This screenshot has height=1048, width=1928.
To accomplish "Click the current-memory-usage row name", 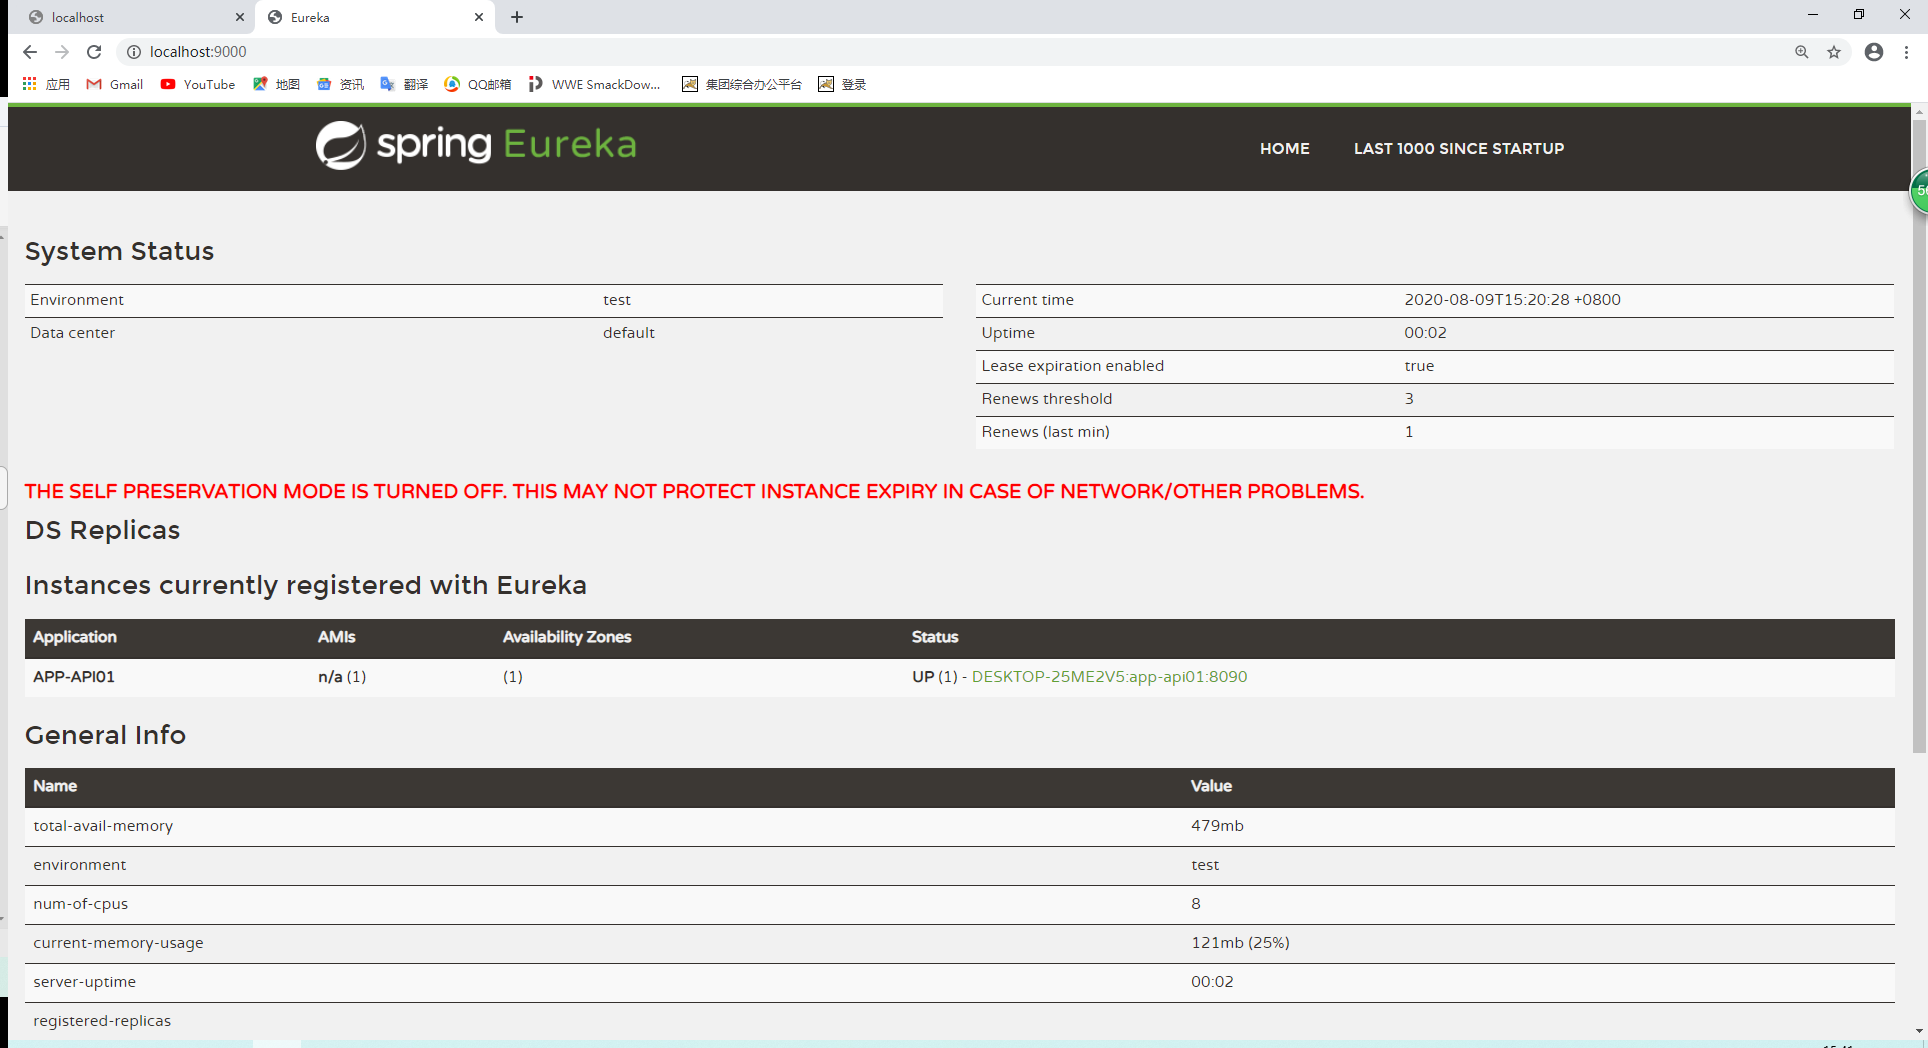I will [118, 943].
